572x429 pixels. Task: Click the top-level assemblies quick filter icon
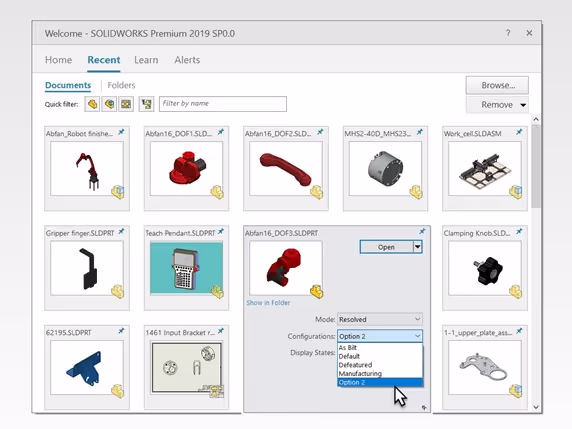tap(146, 104)
